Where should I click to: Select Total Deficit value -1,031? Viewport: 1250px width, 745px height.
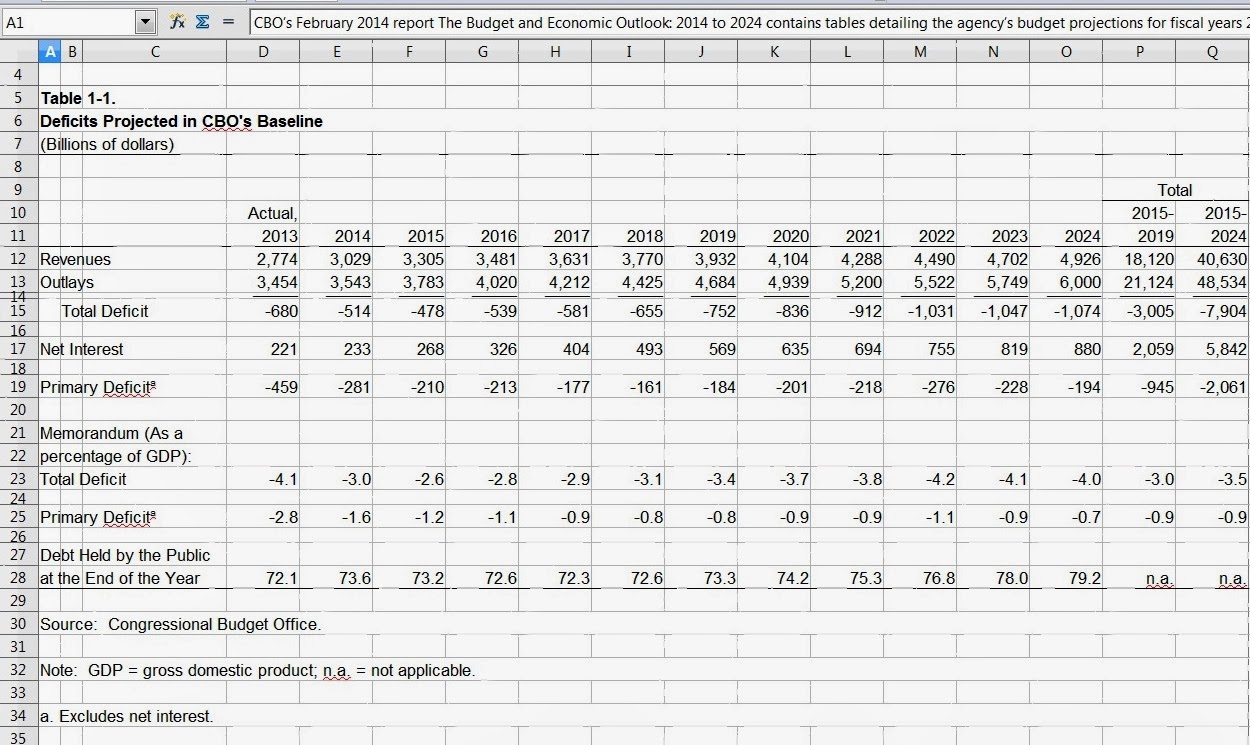(x=930, y=311)
